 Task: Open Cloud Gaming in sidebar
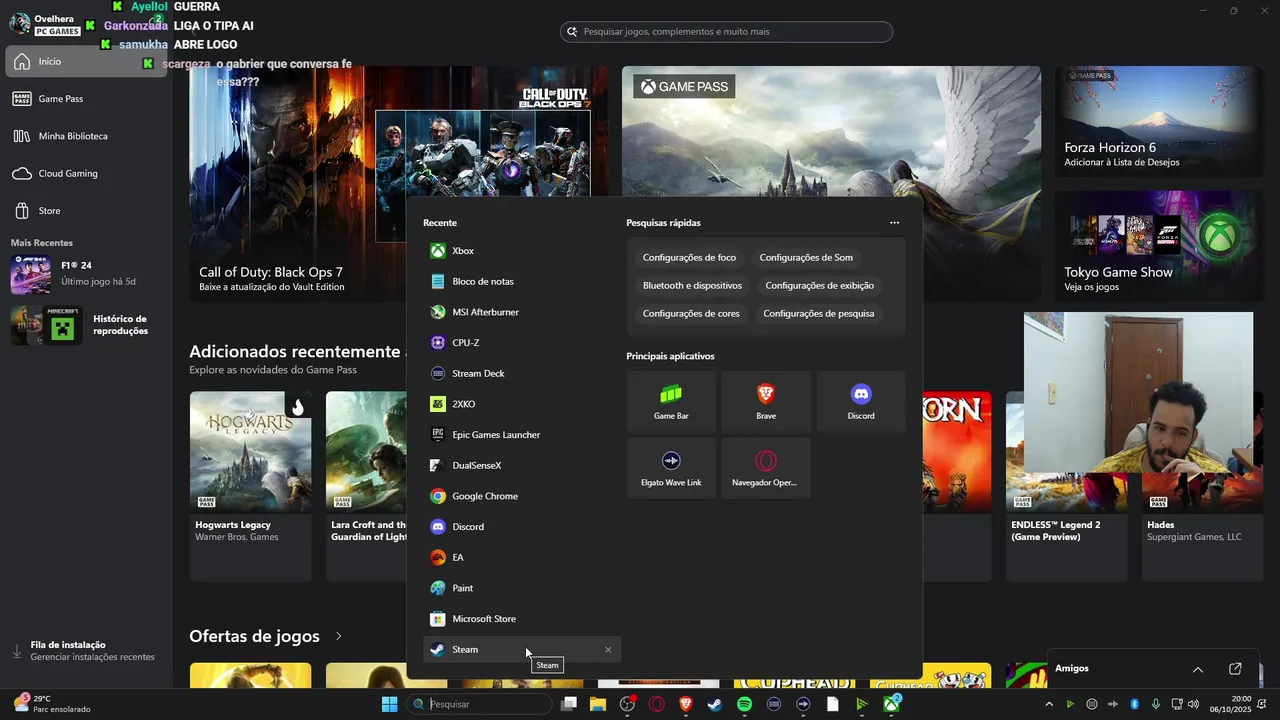tap(86, 174)
